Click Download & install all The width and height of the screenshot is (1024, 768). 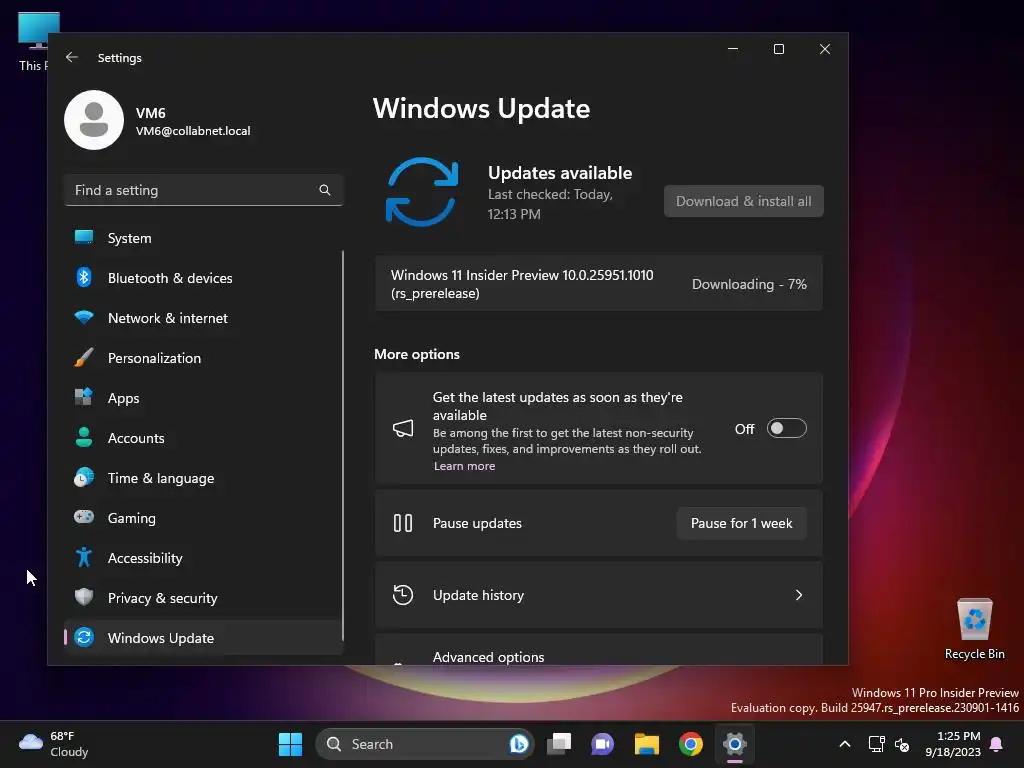pyautogui.click(x=743, y=201)
